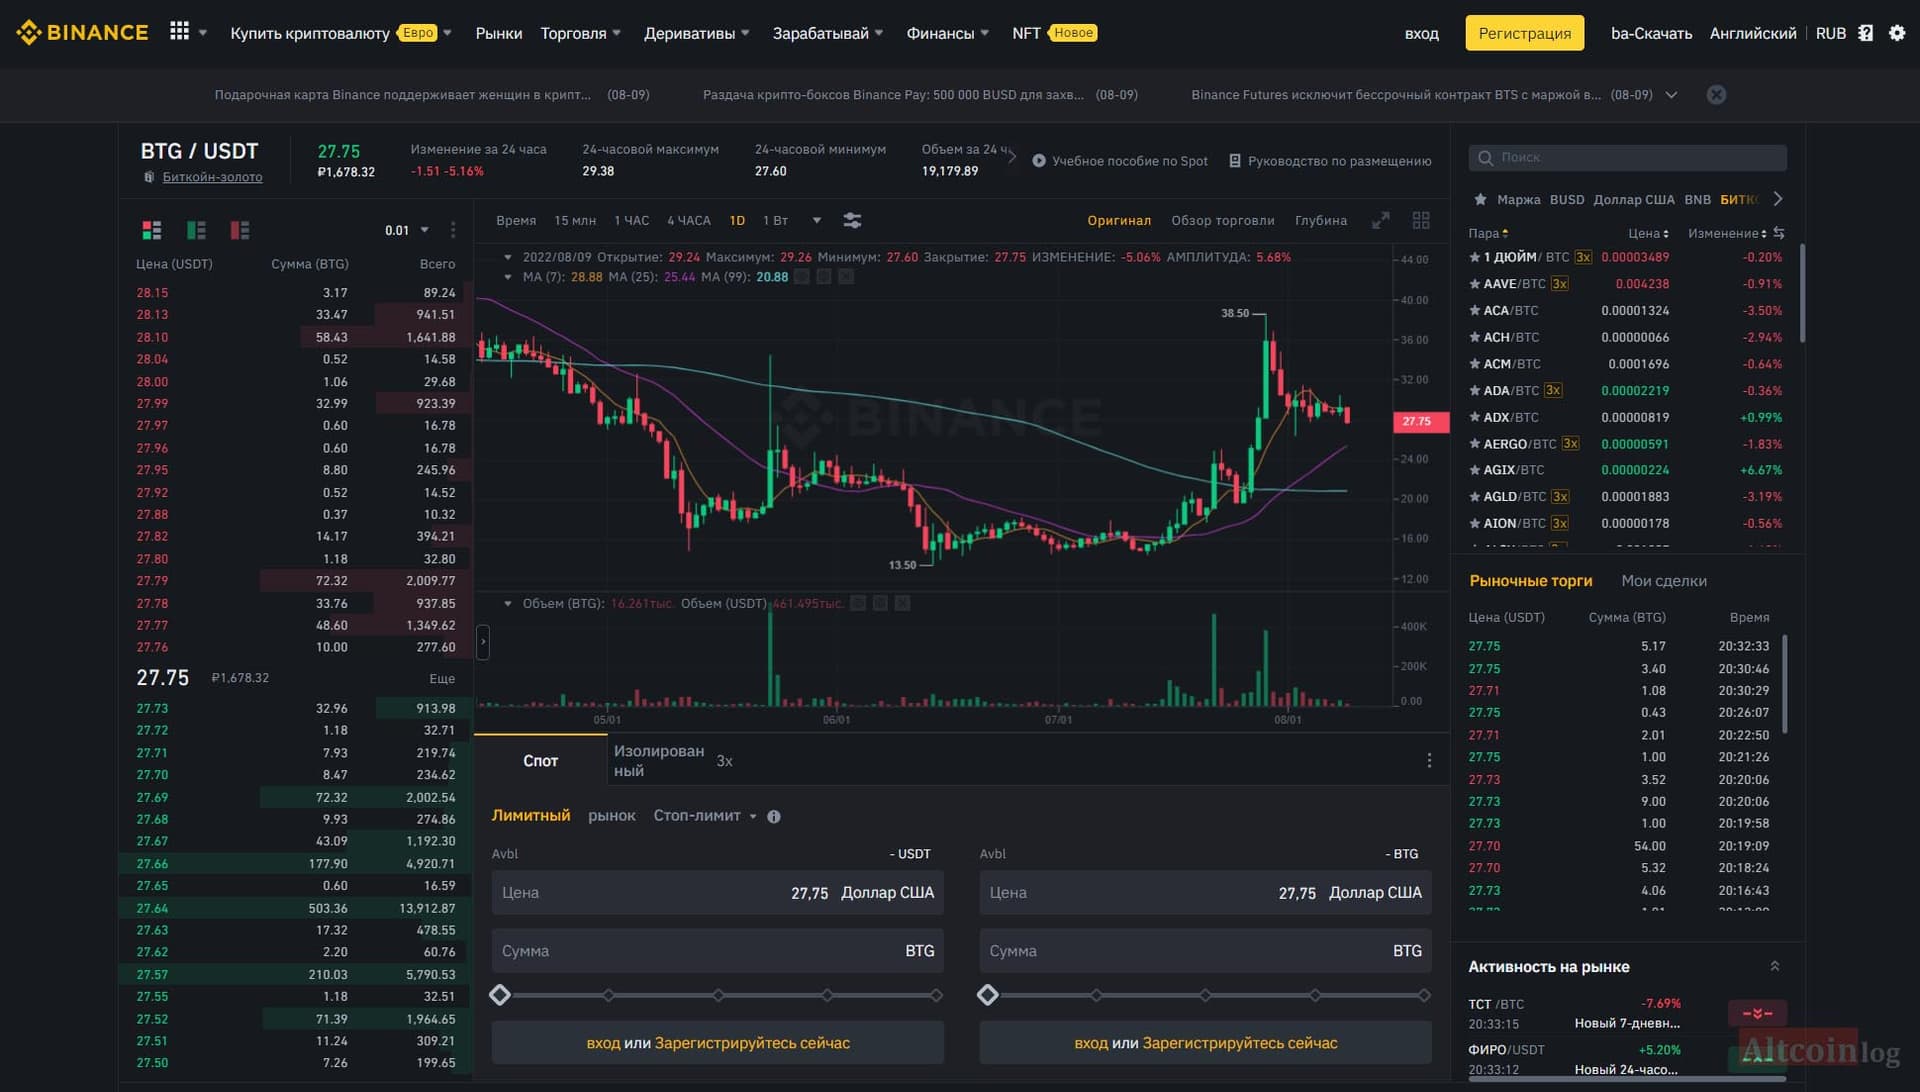Image resolution: width=1920 pixels, height=1092 pixels.
Task: Open order book more options menu
Action: [x=453, y=230]
